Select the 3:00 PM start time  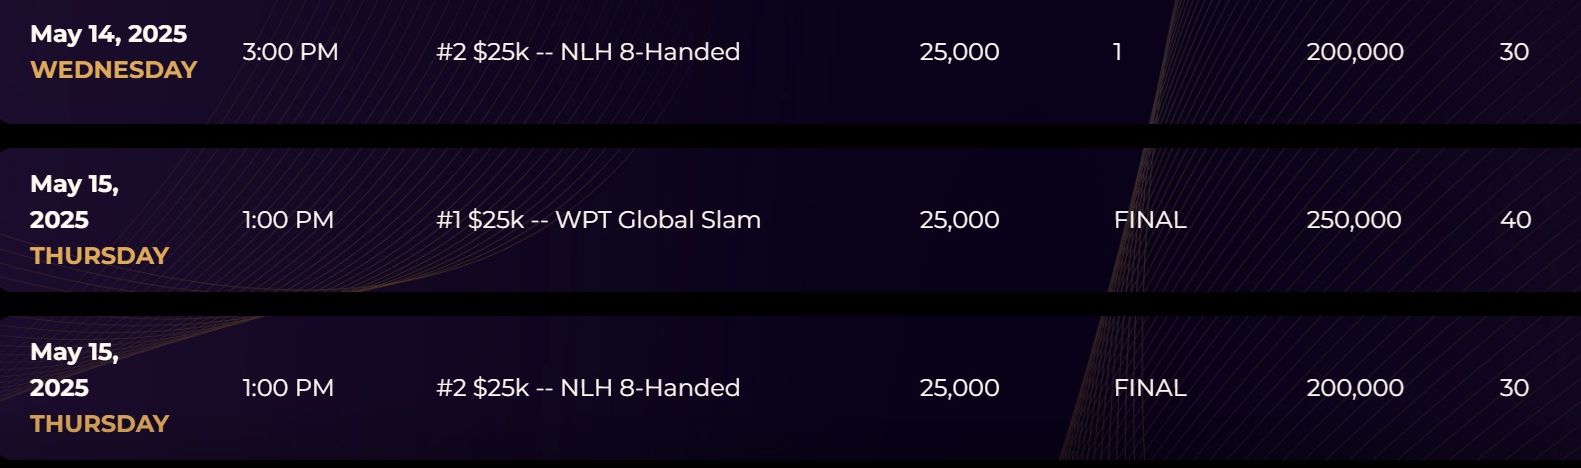click(x=290, y=52)
